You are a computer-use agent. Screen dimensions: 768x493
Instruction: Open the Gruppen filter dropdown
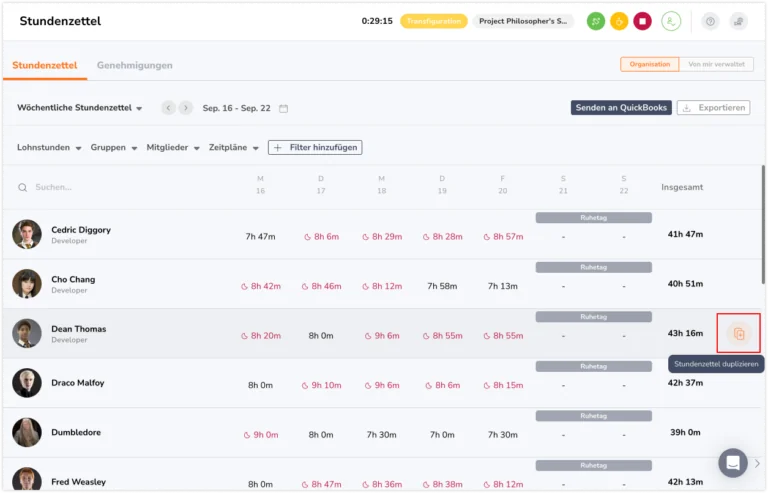pos(114,147)
